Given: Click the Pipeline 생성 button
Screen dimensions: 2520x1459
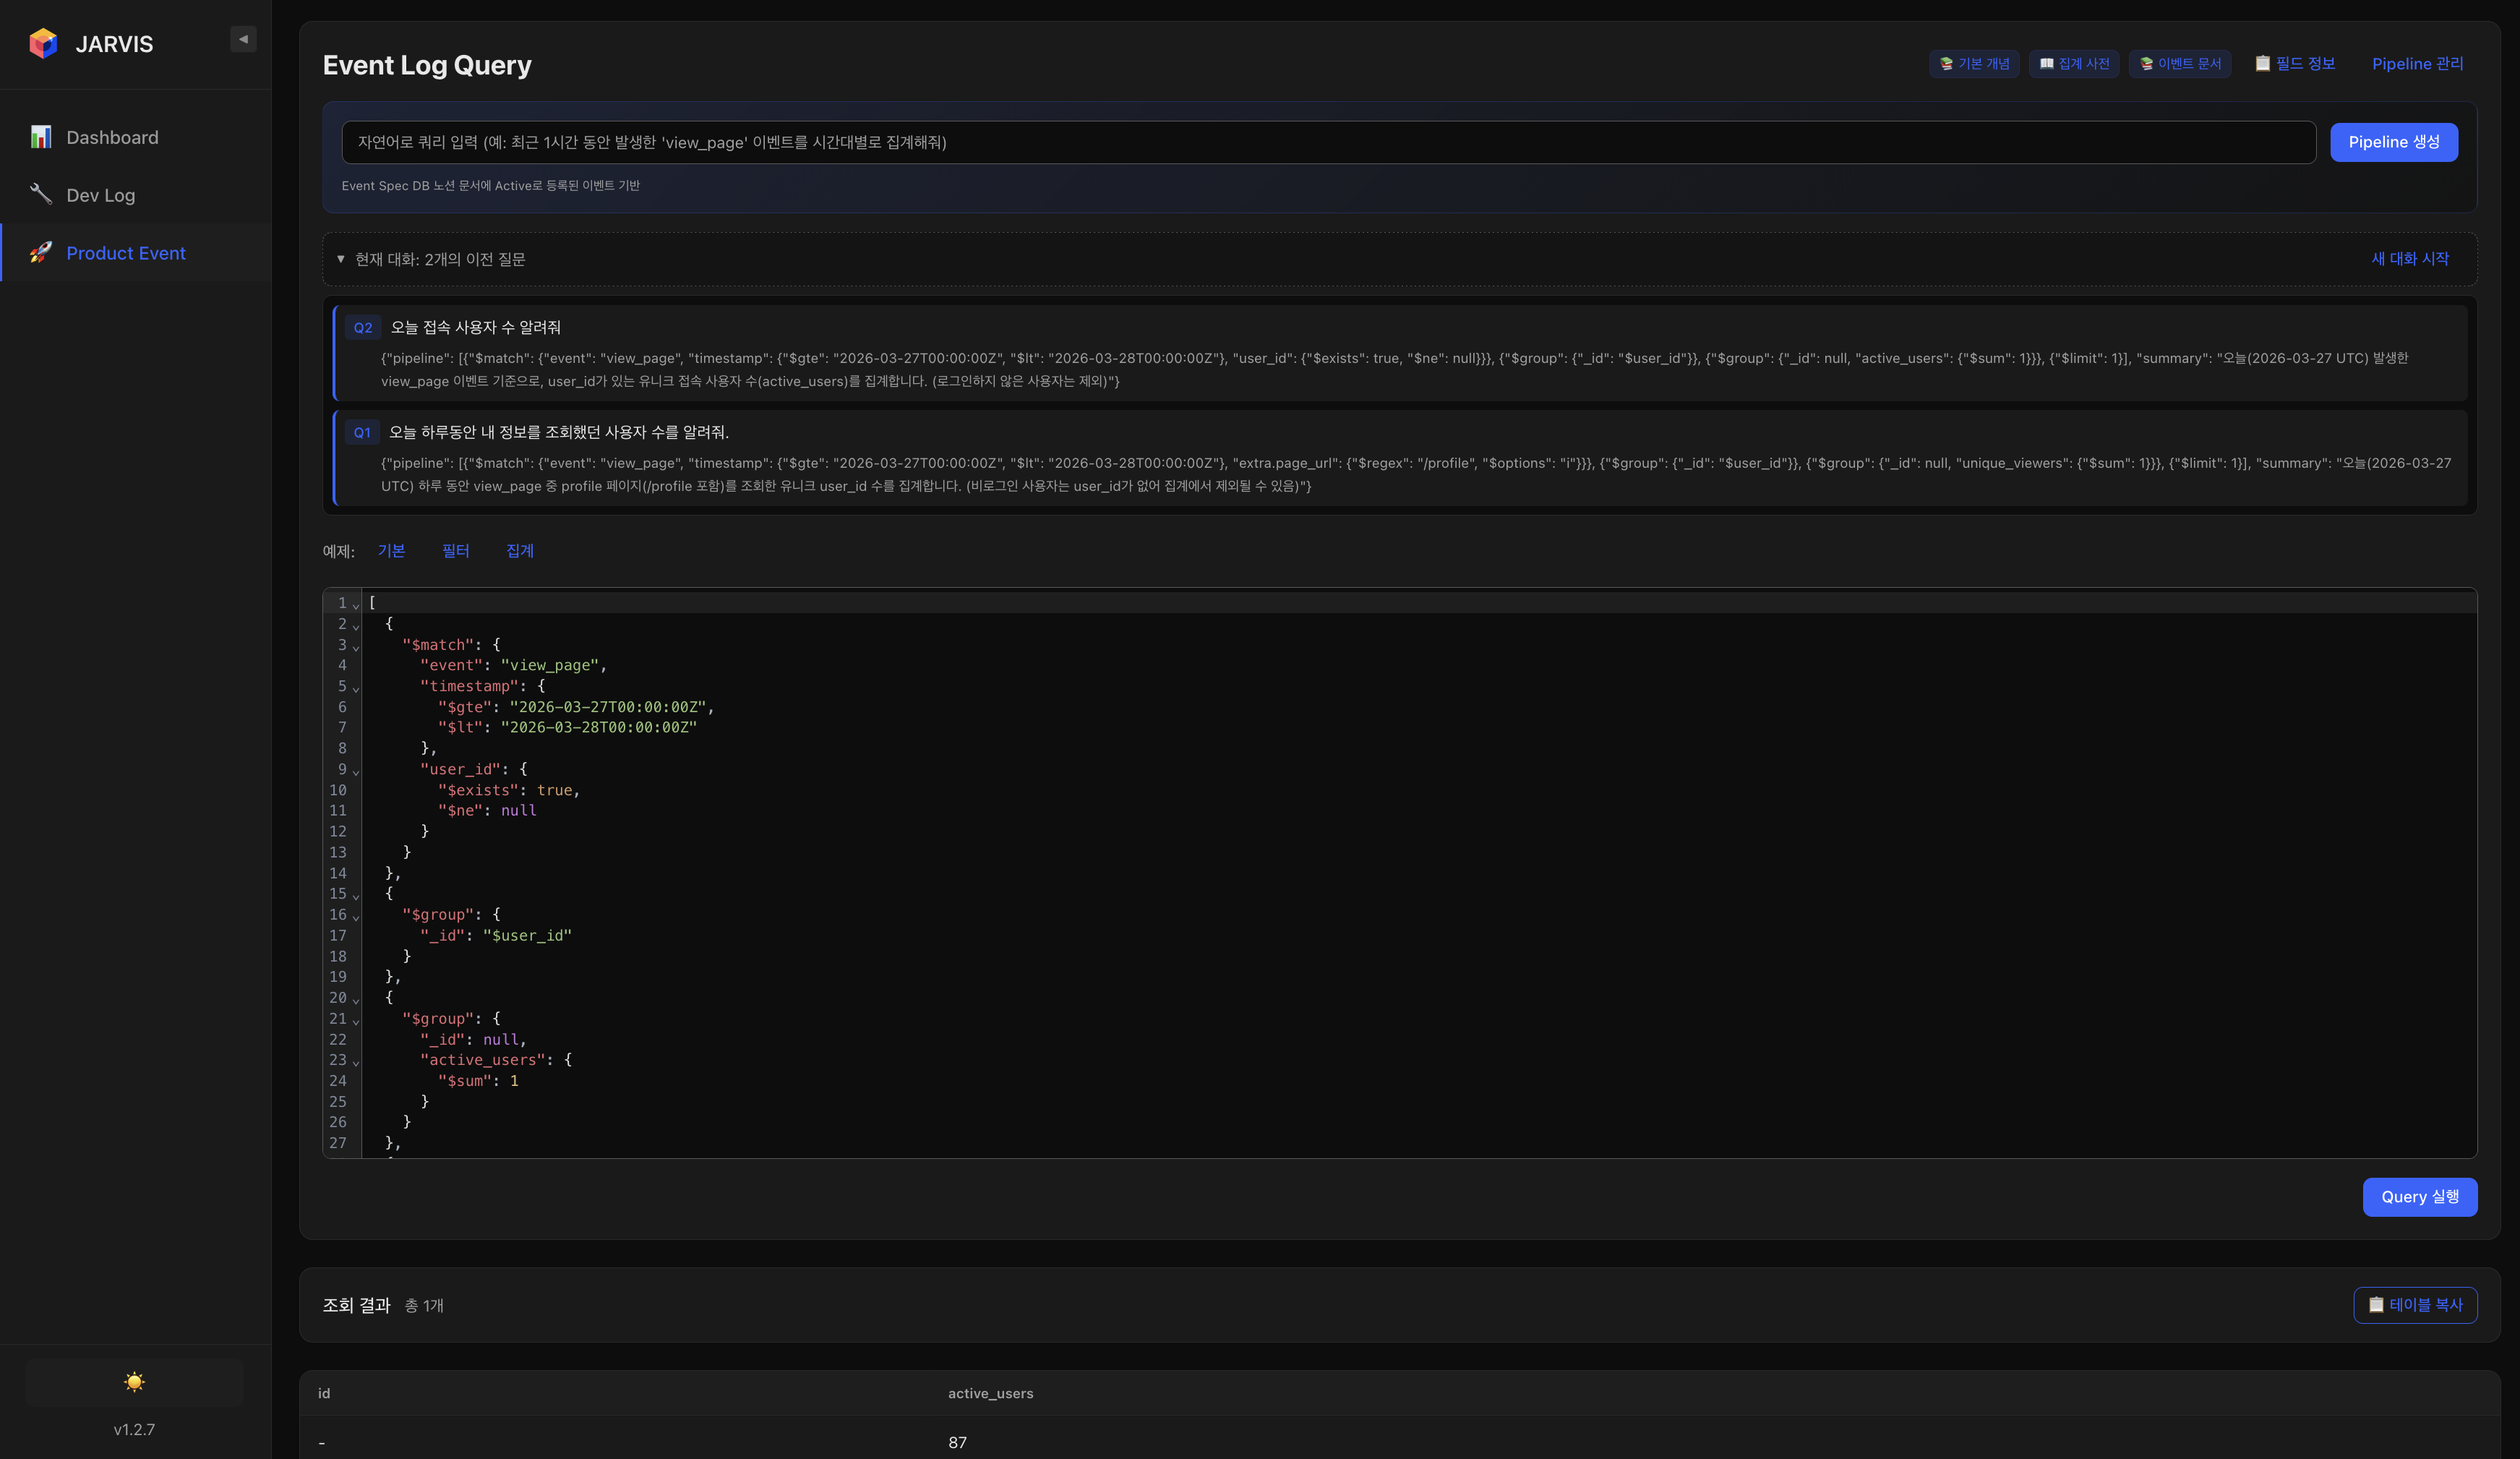Looking at the screenshot, I should point(2393,142).
